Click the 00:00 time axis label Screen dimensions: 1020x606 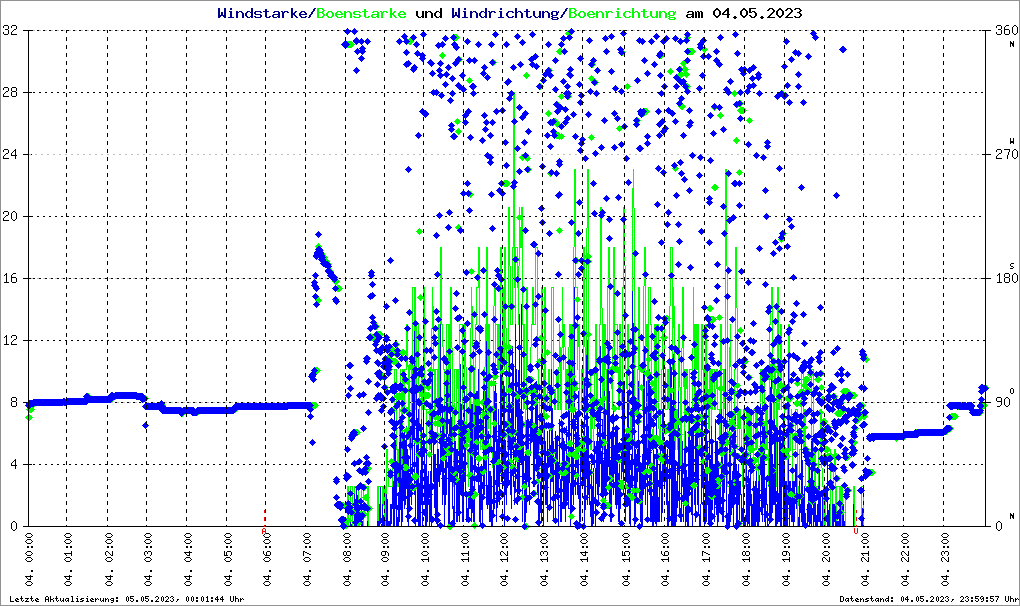click(29, 560)
